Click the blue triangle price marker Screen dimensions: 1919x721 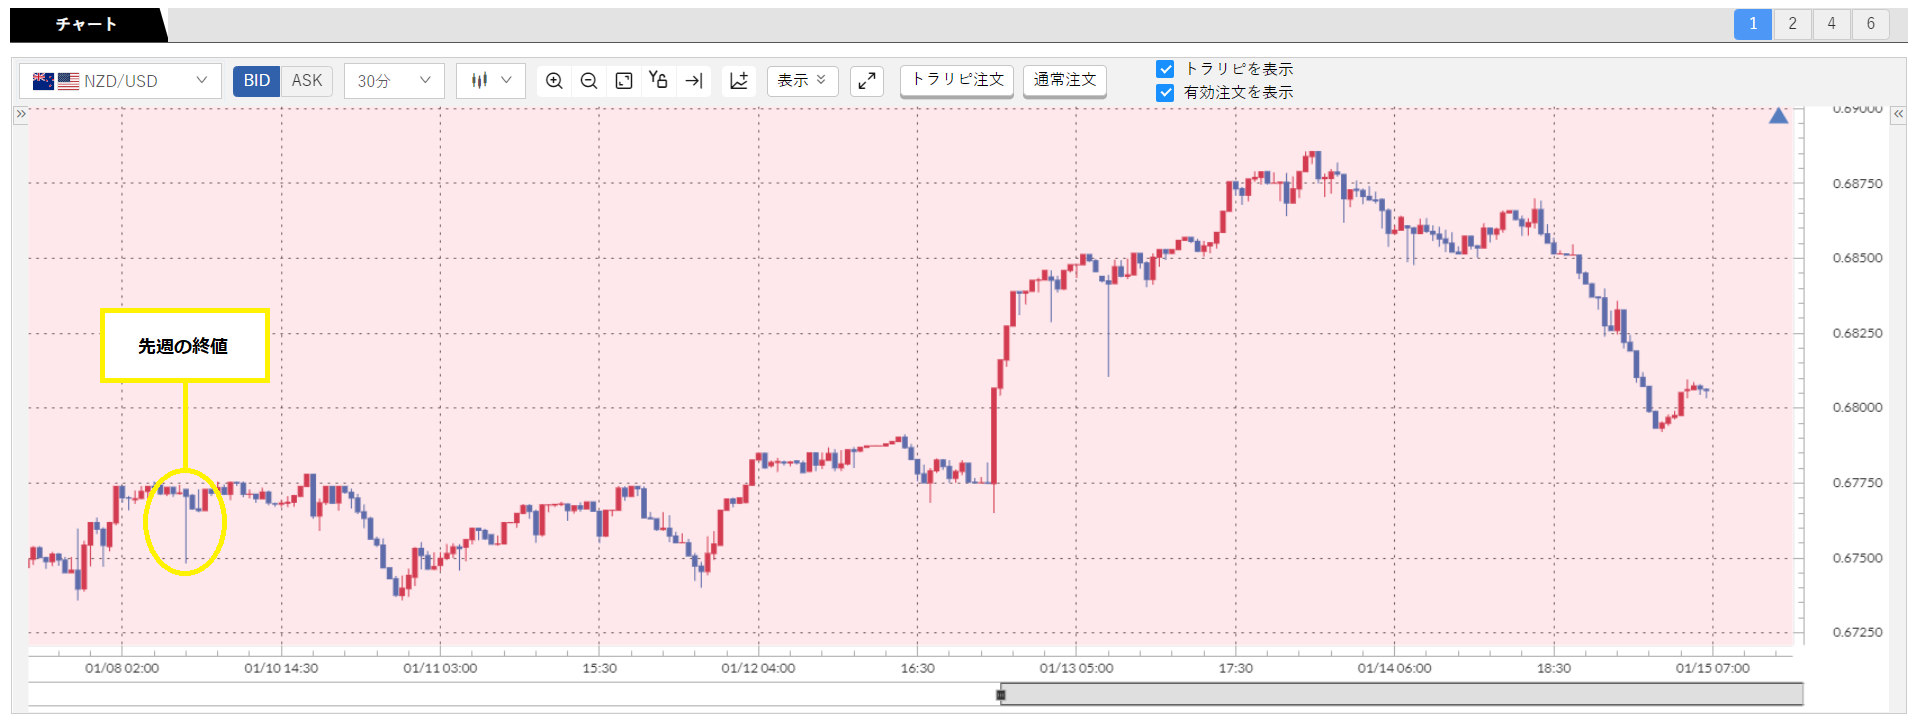coord(1778,116)
